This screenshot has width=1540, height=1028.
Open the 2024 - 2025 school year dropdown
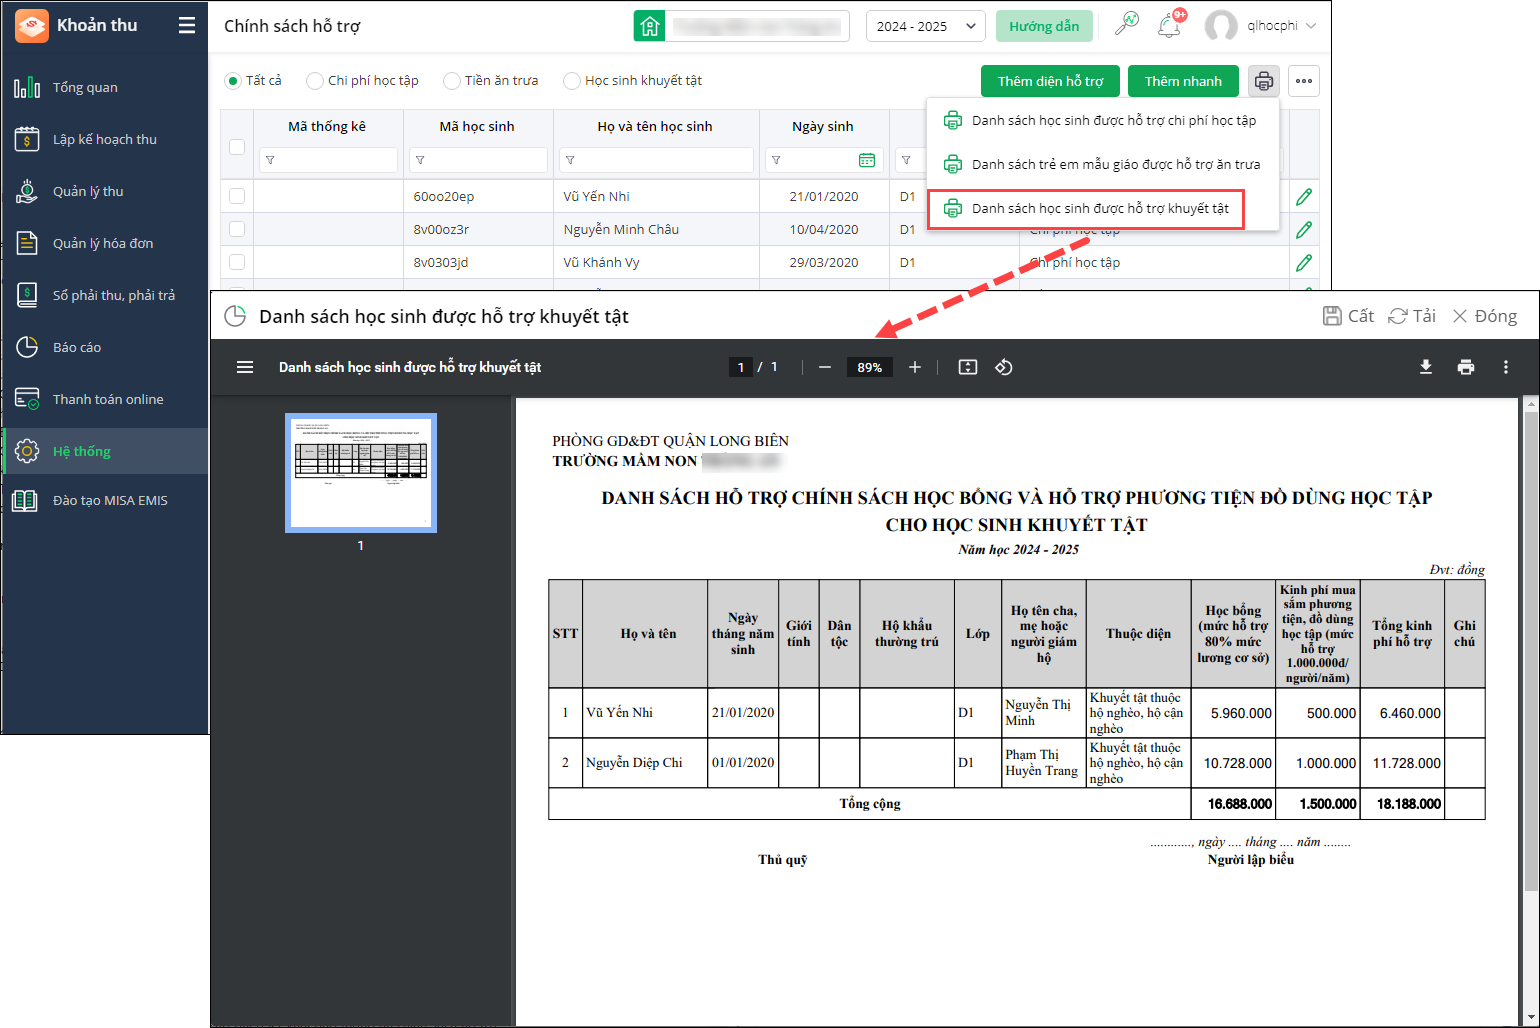[x=925, y=26]
